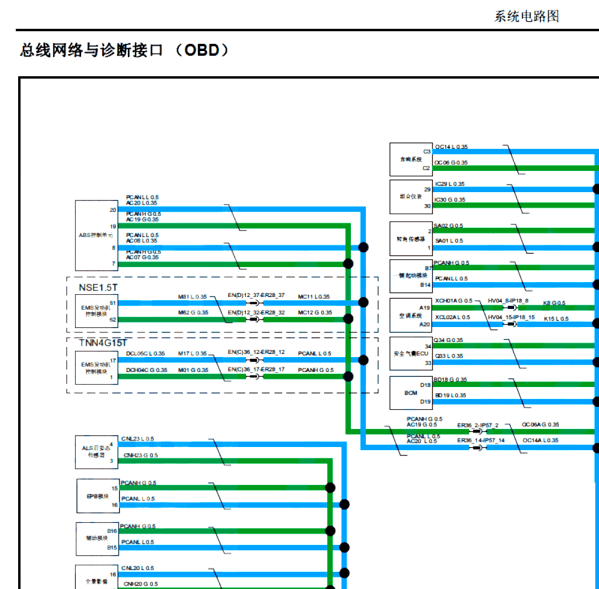599x589 pixels.
Task: Click the page title 总线网络与诊断接口 (OBD)
Action: point(125,50)
